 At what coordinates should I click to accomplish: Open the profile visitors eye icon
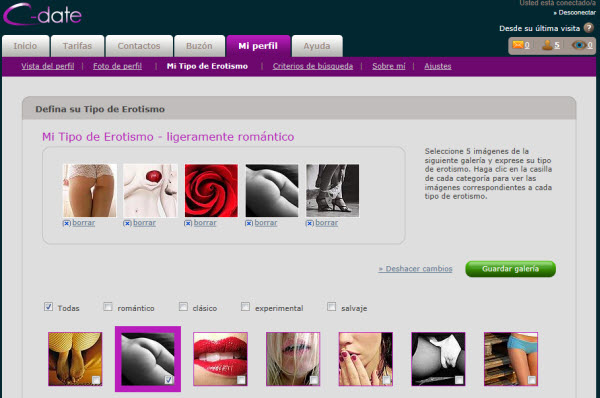tap(579, 45)
